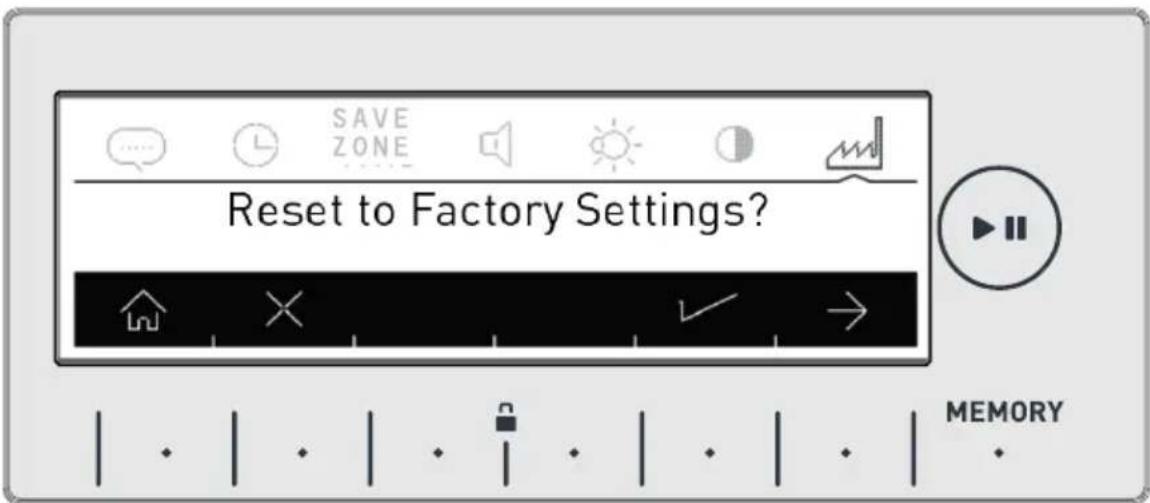Select the SAVE ZONE menu item

(x=370, y=137)
